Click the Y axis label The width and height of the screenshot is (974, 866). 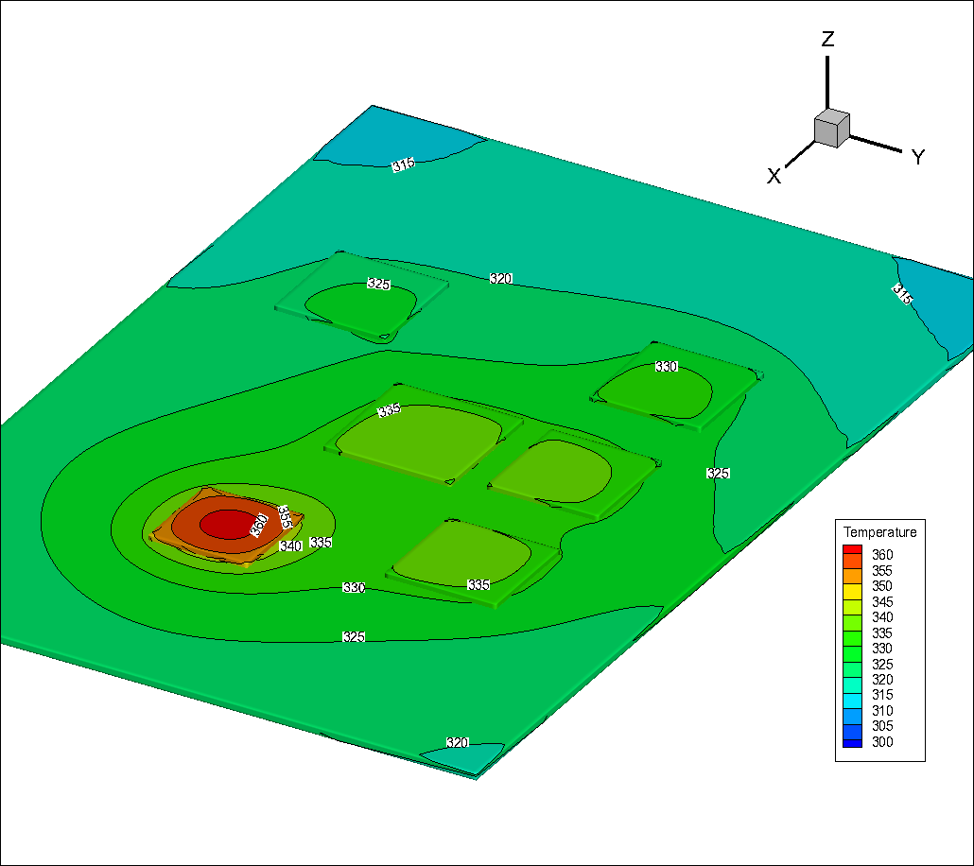click(917, 156)
